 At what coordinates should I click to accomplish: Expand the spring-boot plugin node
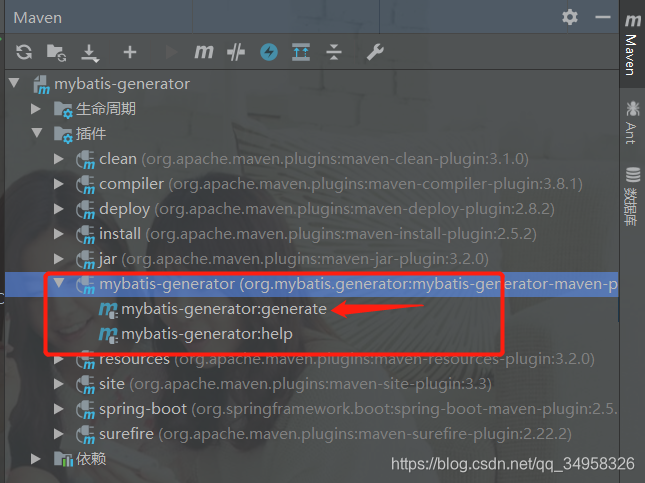click(x=59, y=409)
